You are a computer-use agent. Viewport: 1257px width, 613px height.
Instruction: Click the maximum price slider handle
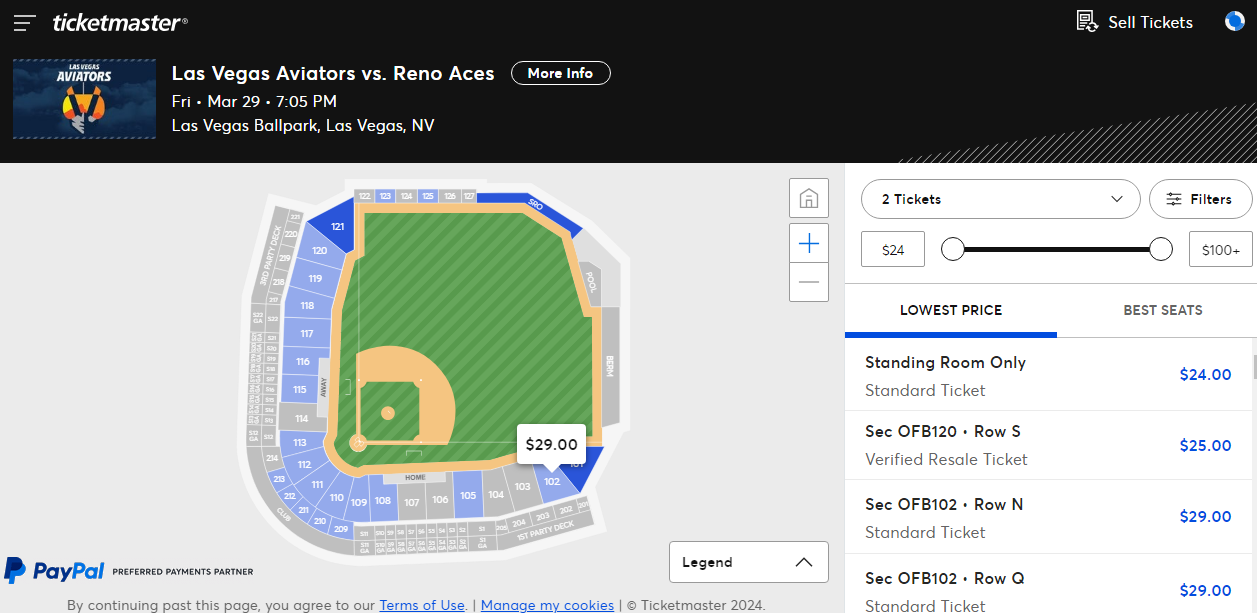pyautogui.click(x=1161, y=249)
